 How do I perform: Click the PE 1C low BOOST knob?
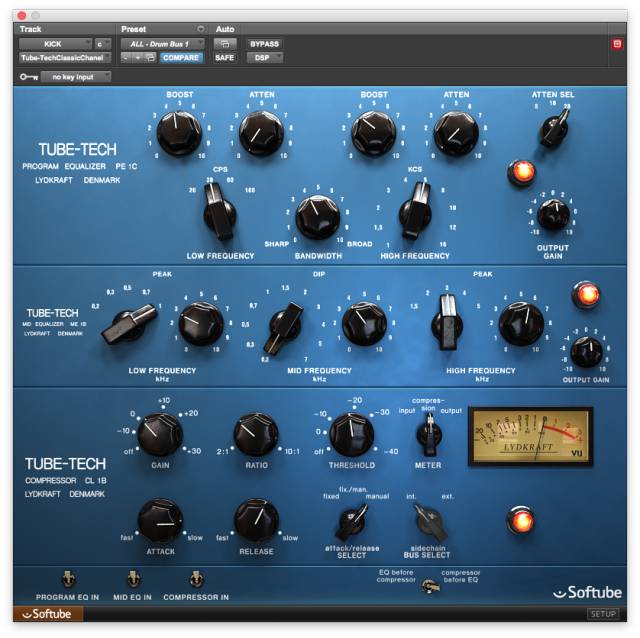tap(179, 133)
